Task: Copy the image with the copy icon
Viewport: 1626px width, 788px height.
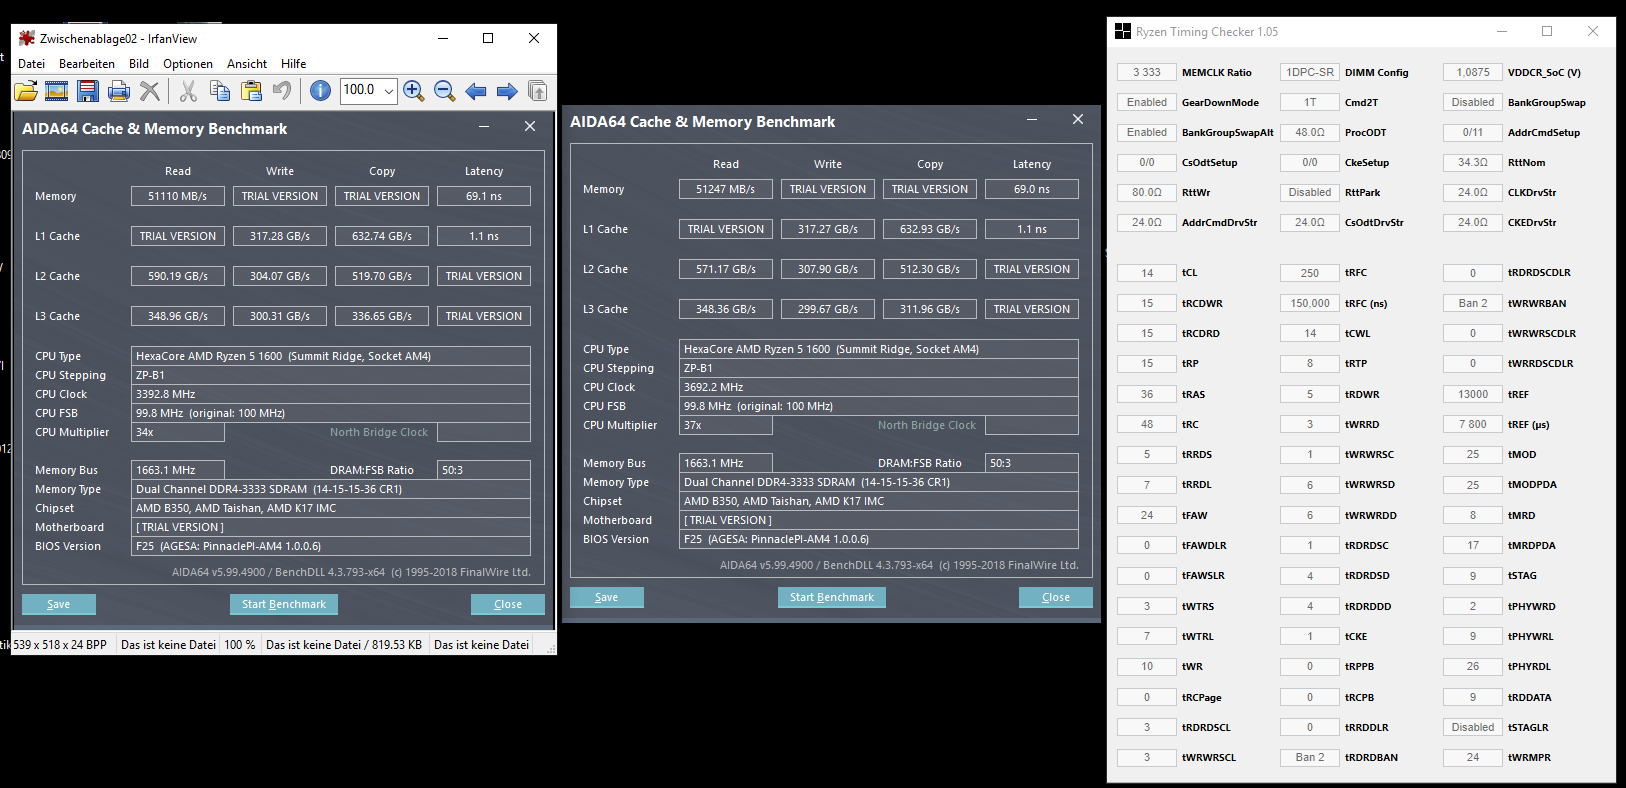Action: (220, 91)
